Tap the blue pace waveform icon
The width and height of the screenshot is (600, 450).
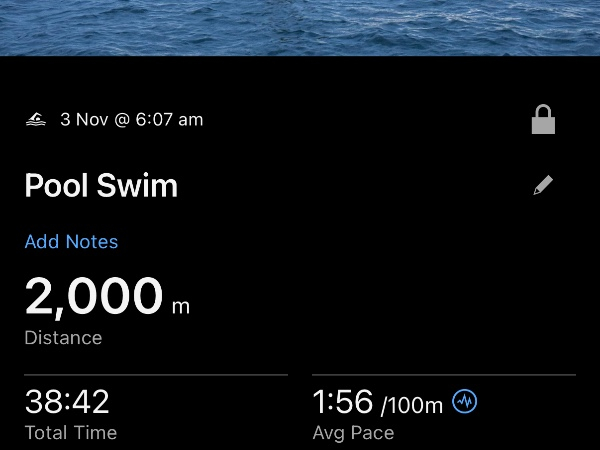point(465,402)
